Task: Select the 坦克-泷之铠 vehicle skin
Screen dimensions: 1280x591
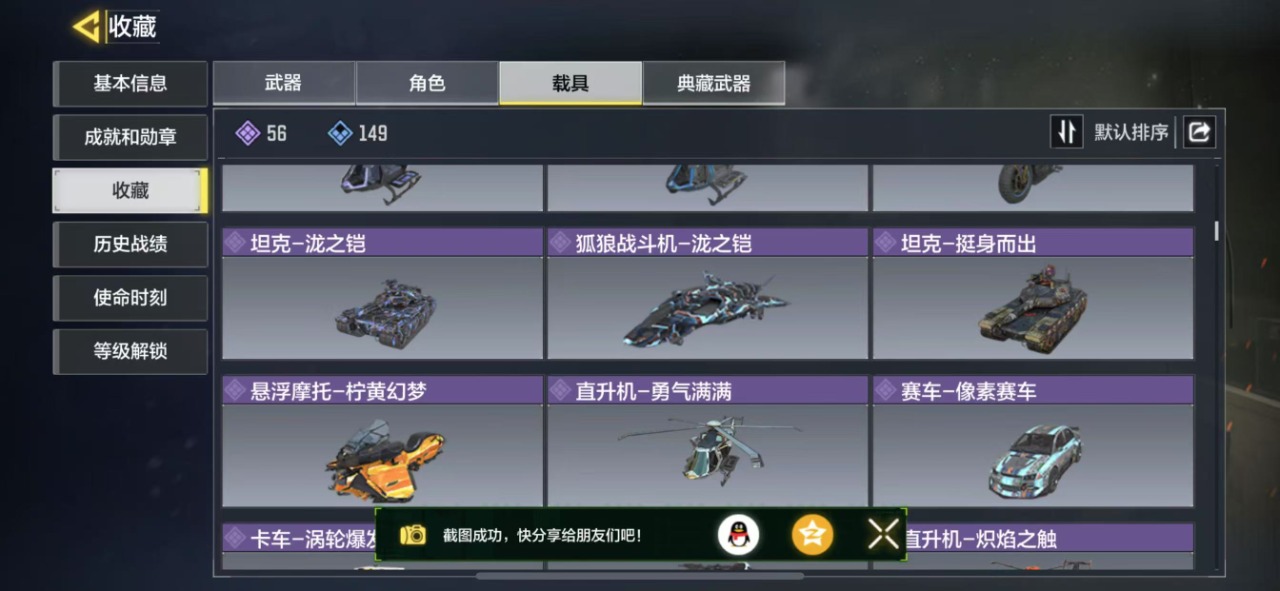Action: [x=382, y=294]
